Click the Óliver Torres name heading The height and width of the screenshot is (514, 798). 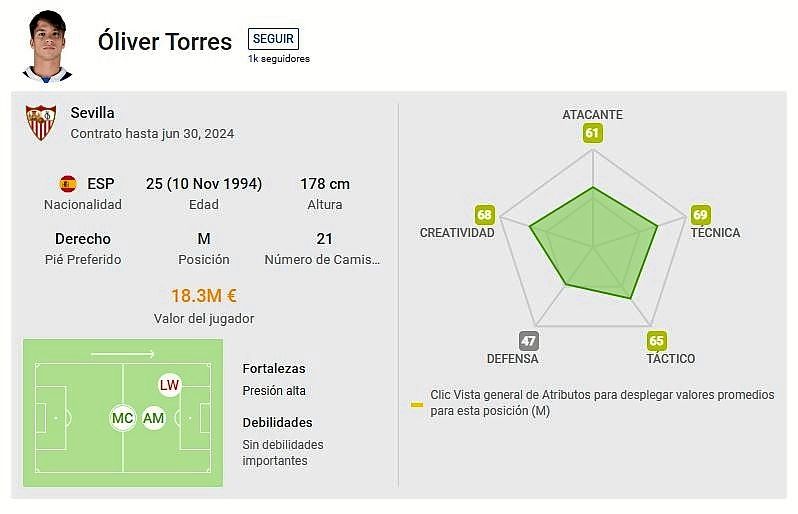165,42
